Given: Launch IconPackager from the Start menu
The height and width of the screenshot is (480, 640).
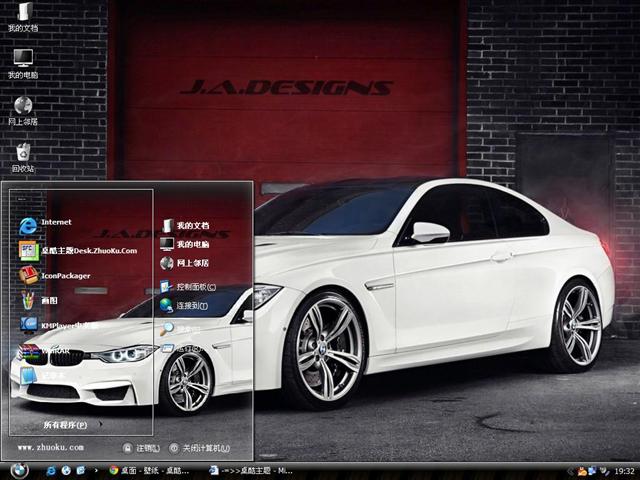Looking at the screenshot, I should (x=66, y=275).
